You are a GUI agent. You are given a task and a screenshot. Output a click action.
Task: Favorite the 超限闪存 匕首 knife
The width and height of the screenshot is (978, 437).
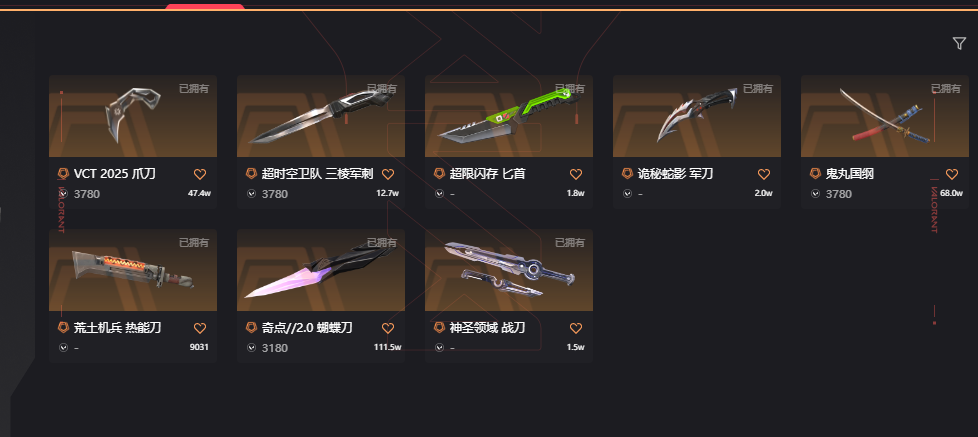point(576,175)
